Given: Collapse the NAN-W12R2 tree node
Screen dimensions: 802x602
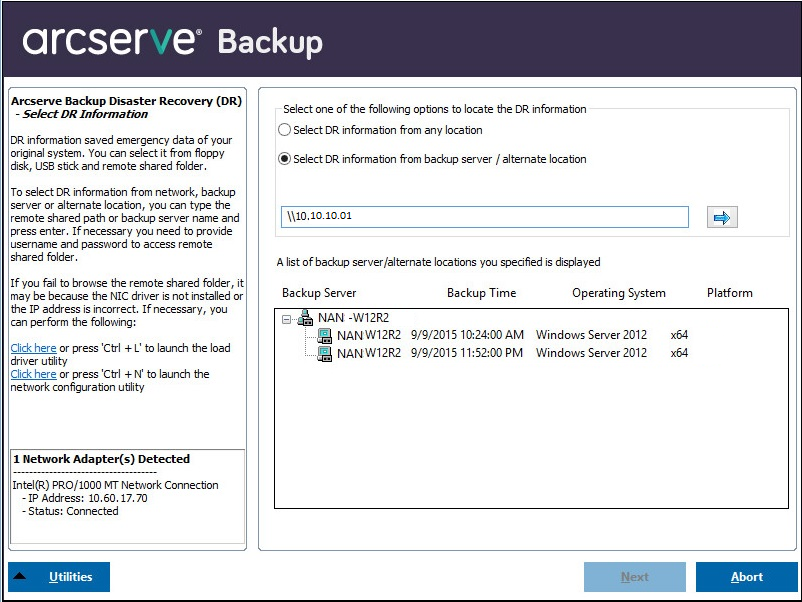Looking at the screenshot, I should click(287, 319).
